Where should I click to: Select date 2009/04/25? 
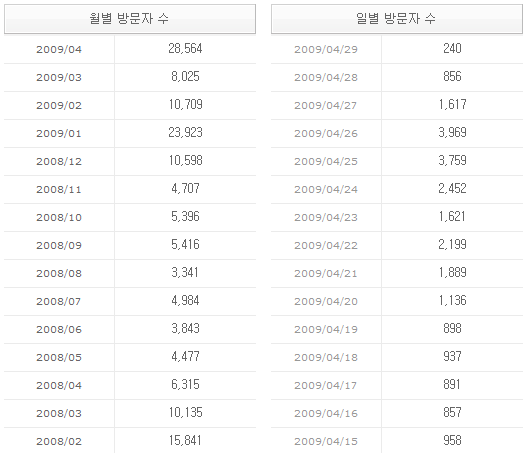(x=326, y=162)
